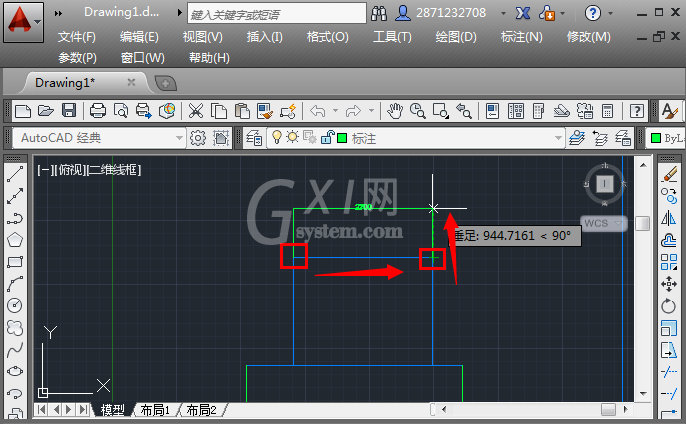
Task: Expand the quick access toolbar overflow arrows
Action: click(x=58, y=14)
